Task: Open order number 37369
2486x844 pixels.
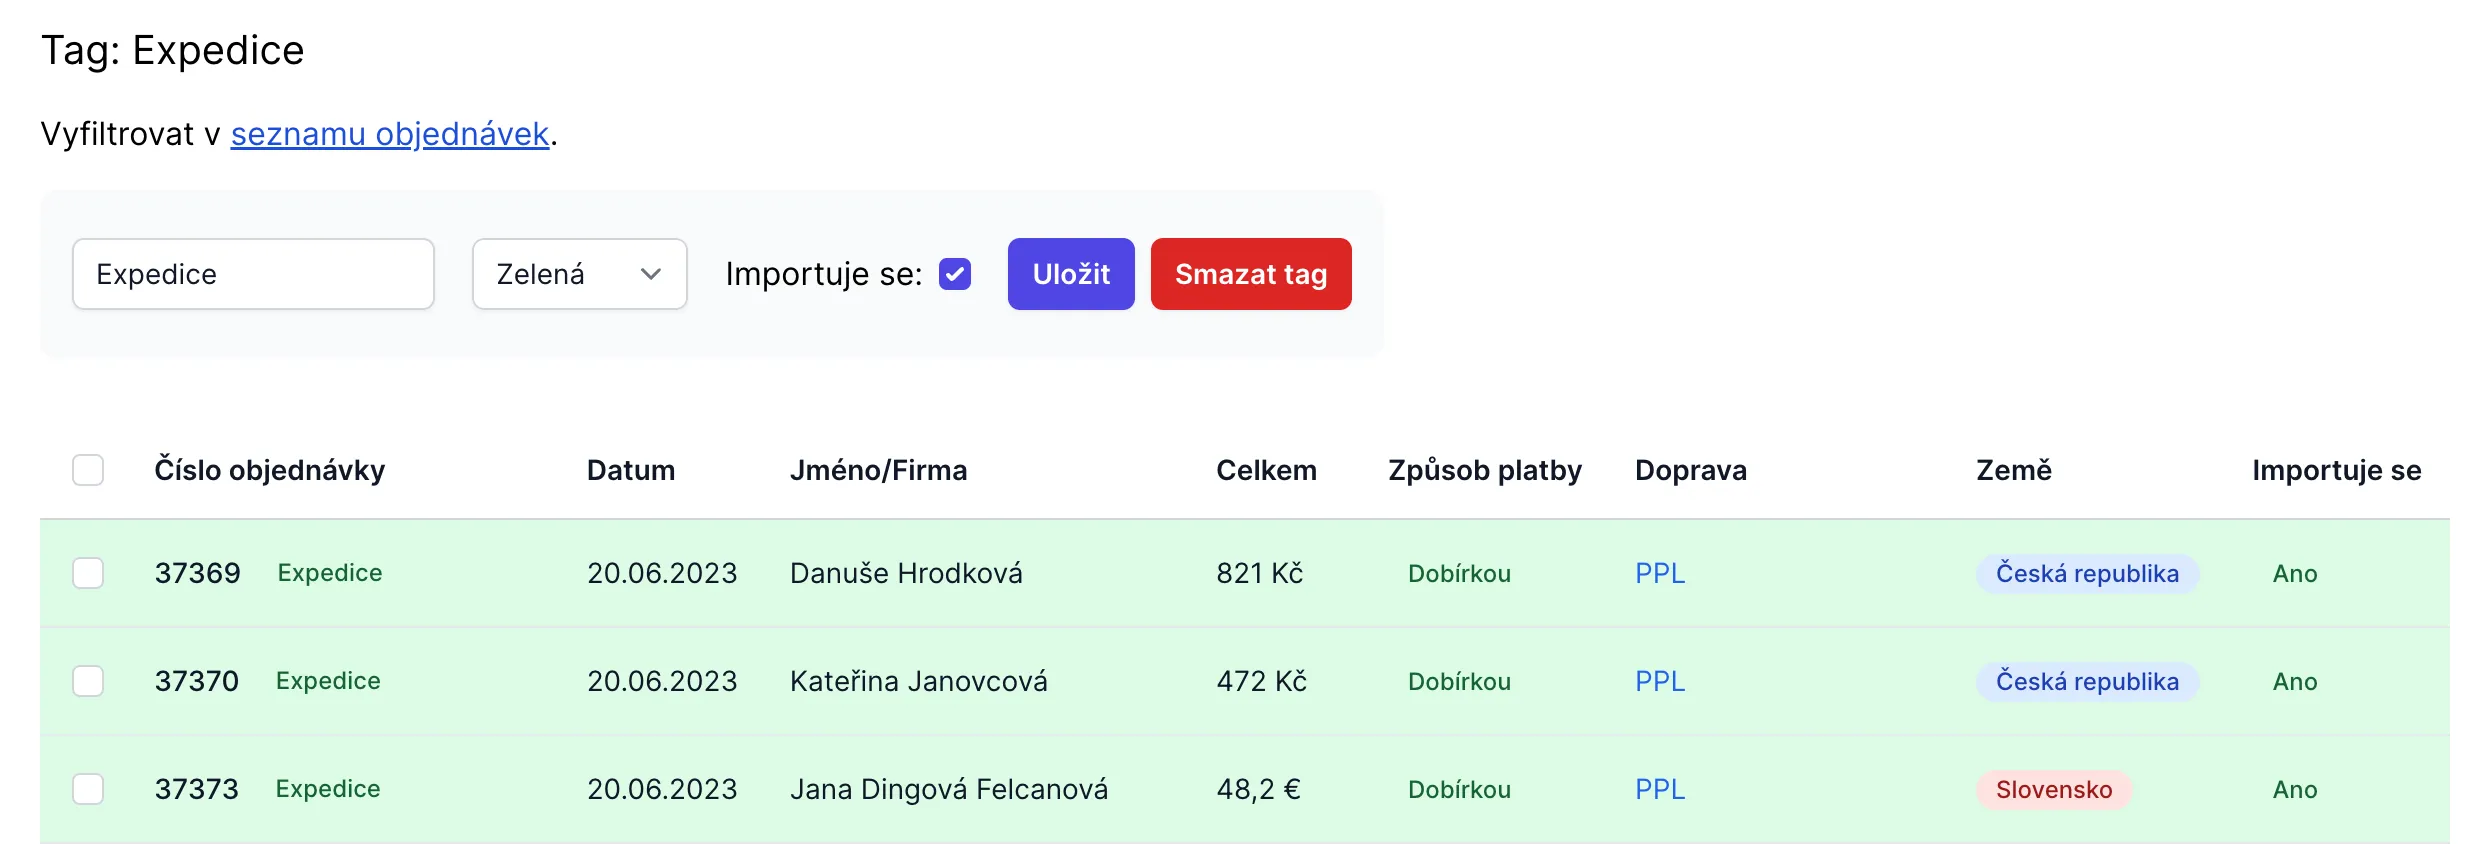Action: (197, 573)
